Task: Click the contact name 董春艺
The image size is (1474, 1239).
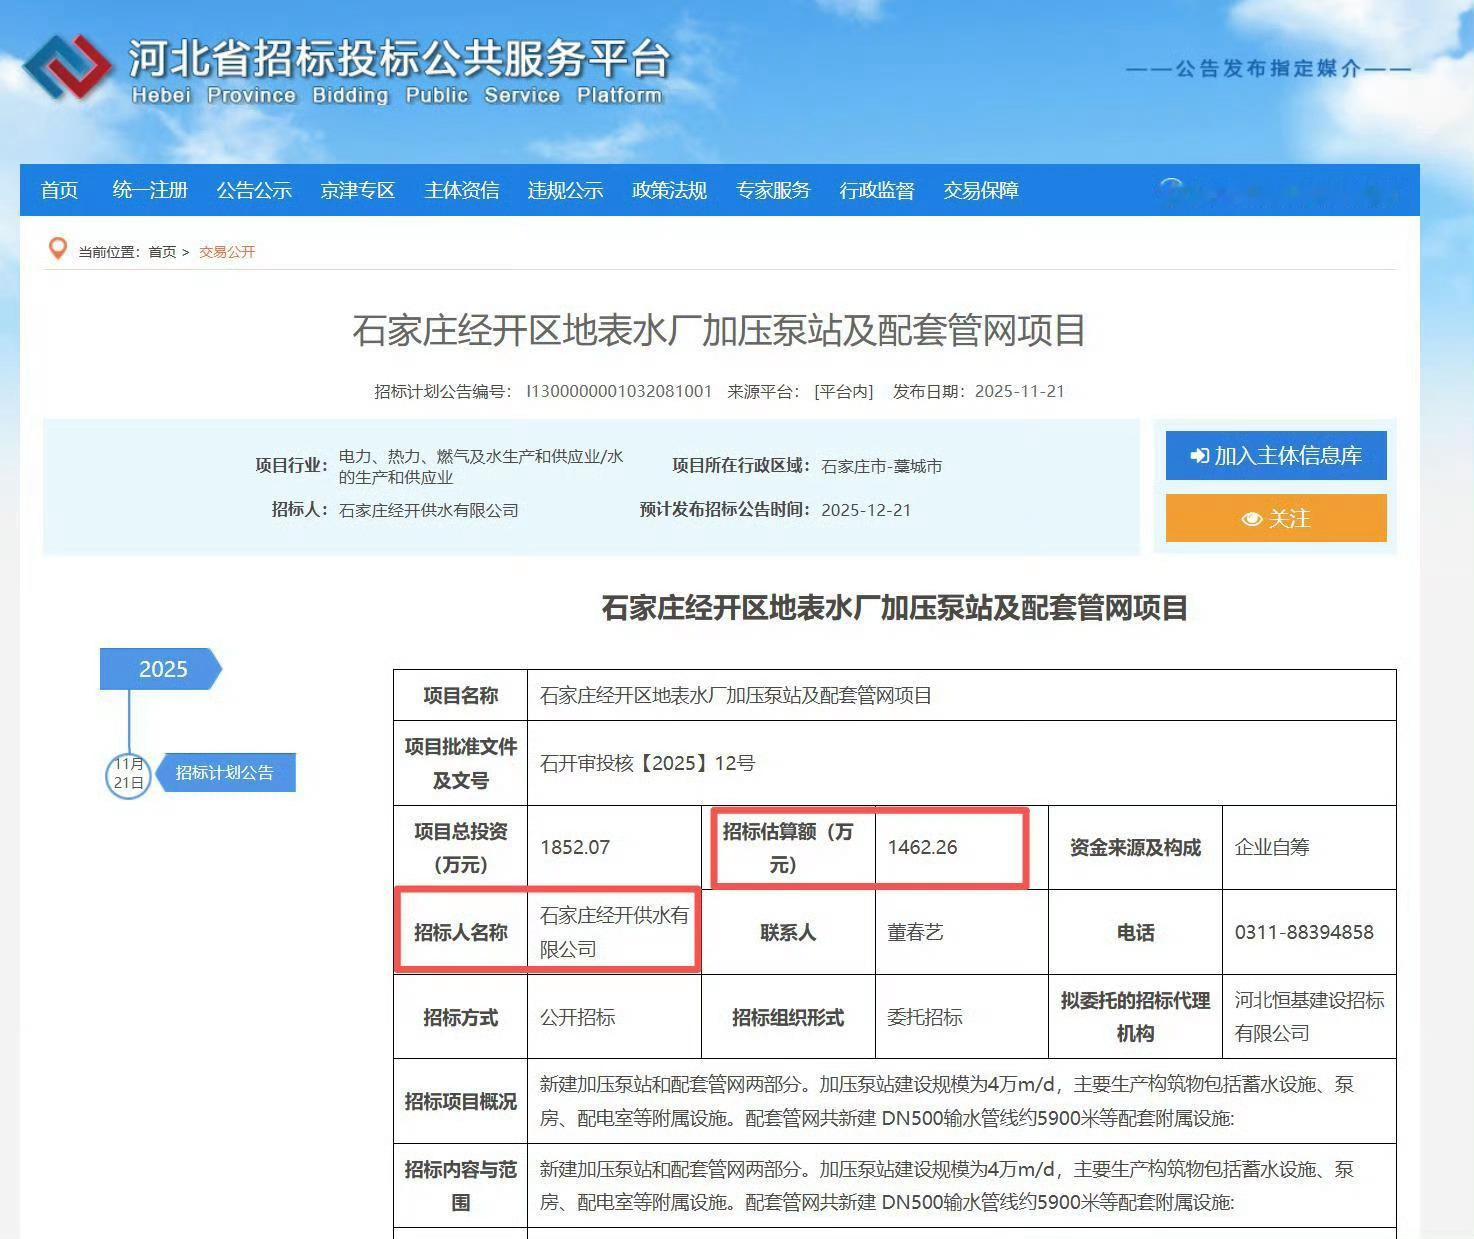Action: (915, 932)
